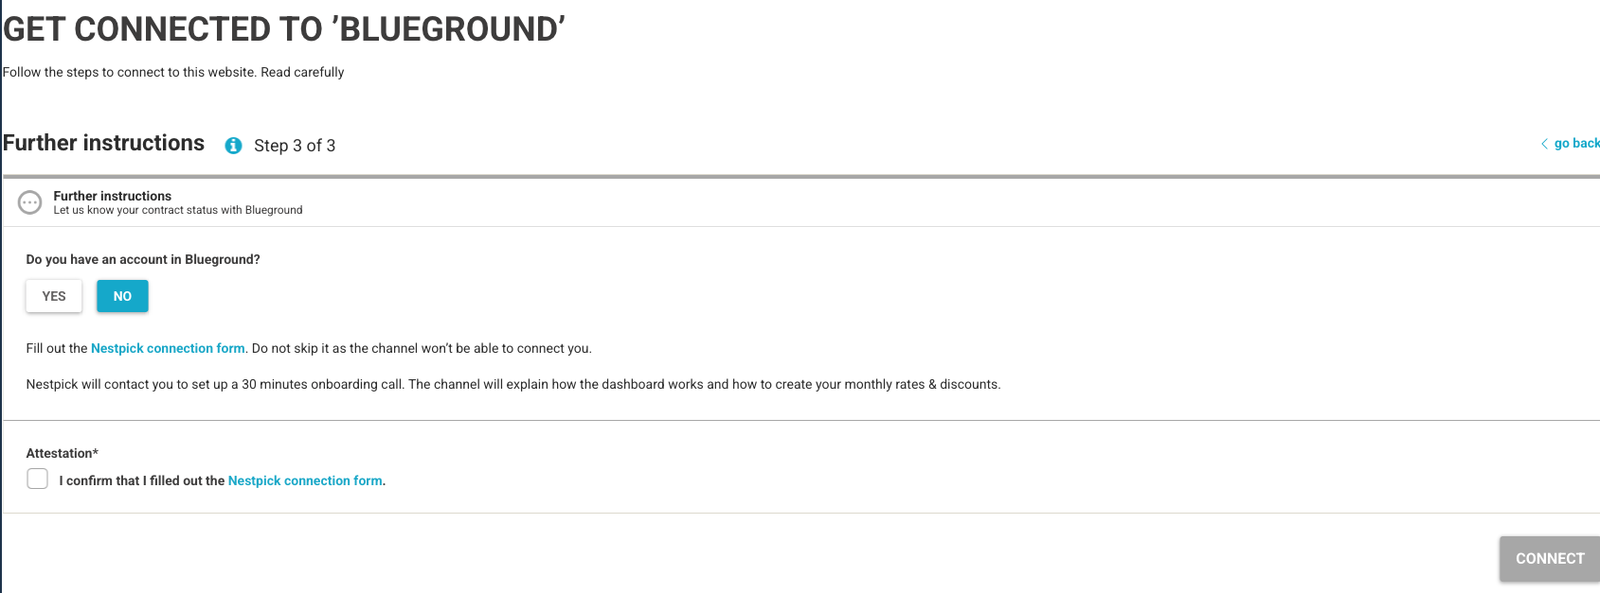
Task: Click the 'Step 3 of 3' indicator
Action: 295,146
